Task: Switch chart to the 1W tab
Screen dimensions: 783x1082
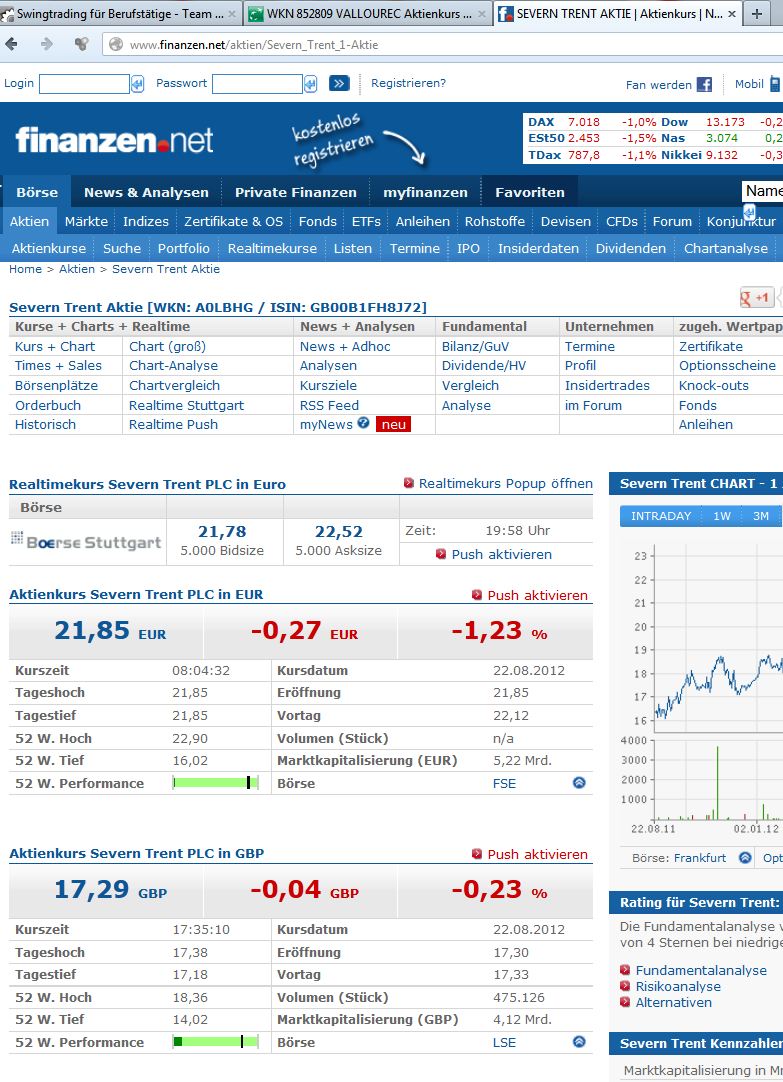Action: click(x=721, y=516)
